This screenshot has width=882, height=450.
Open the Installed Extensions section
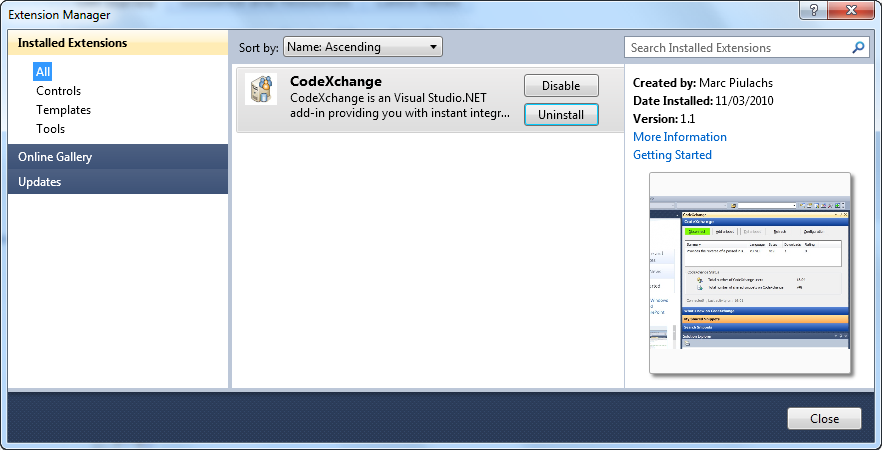118,43
